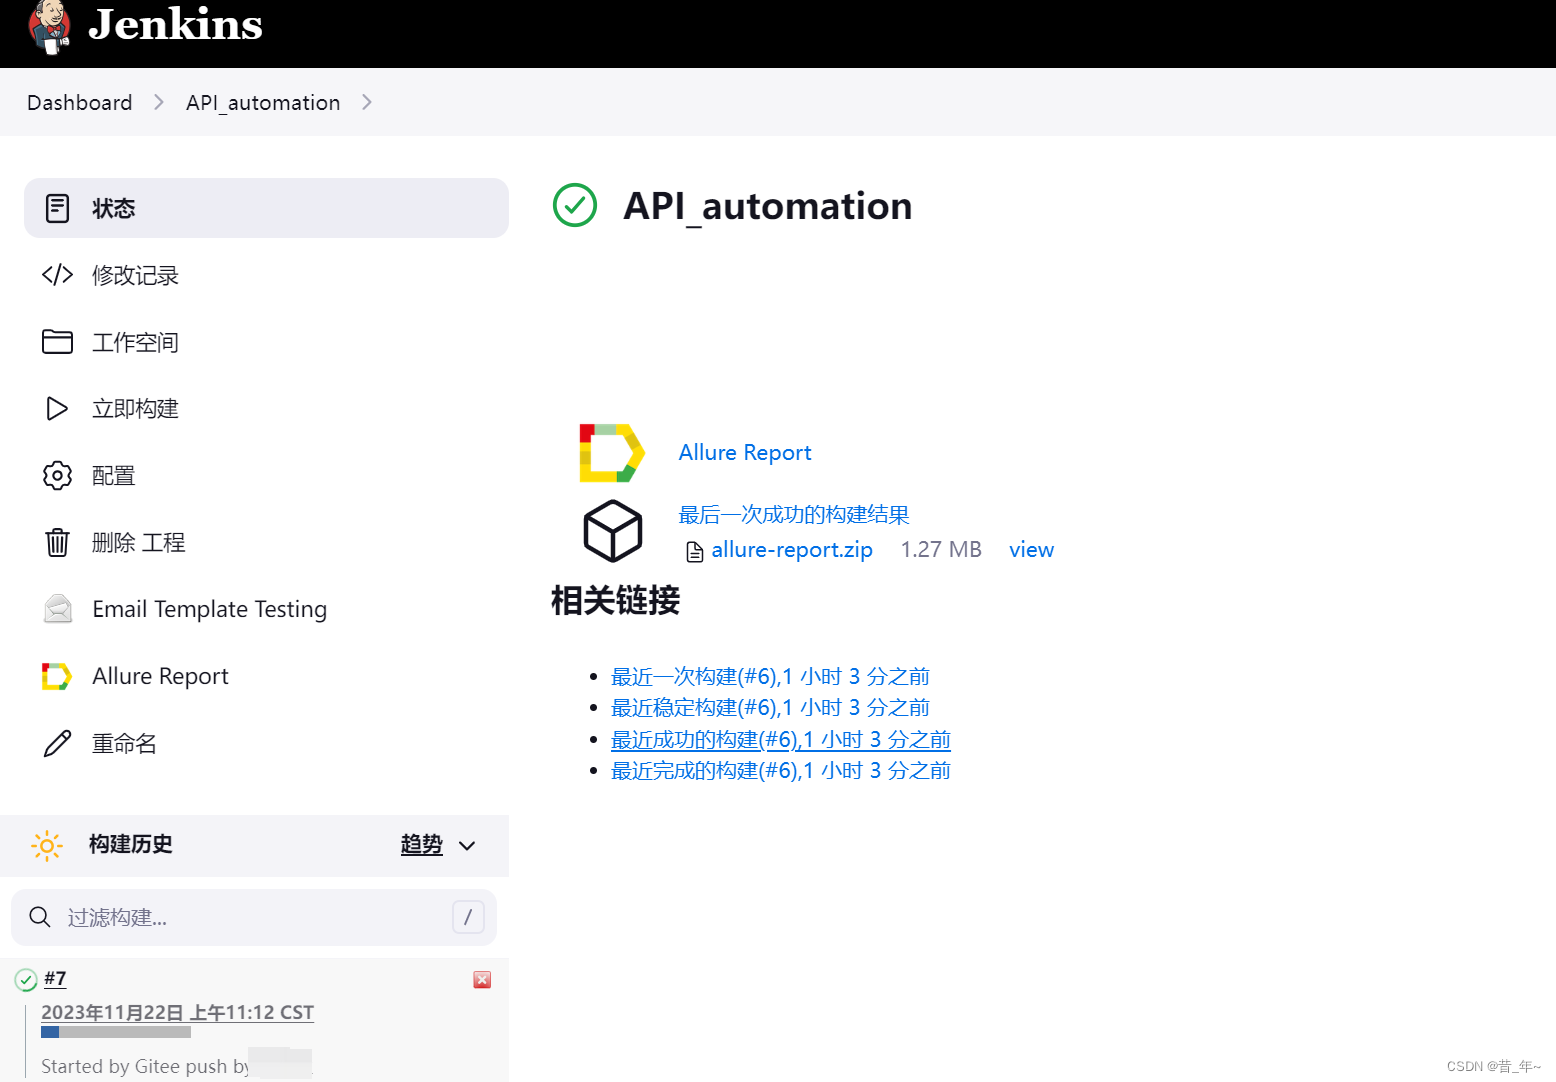Click the sun weather icon in 构建历史
The image size is (1556, 1082).
(46, 845)
